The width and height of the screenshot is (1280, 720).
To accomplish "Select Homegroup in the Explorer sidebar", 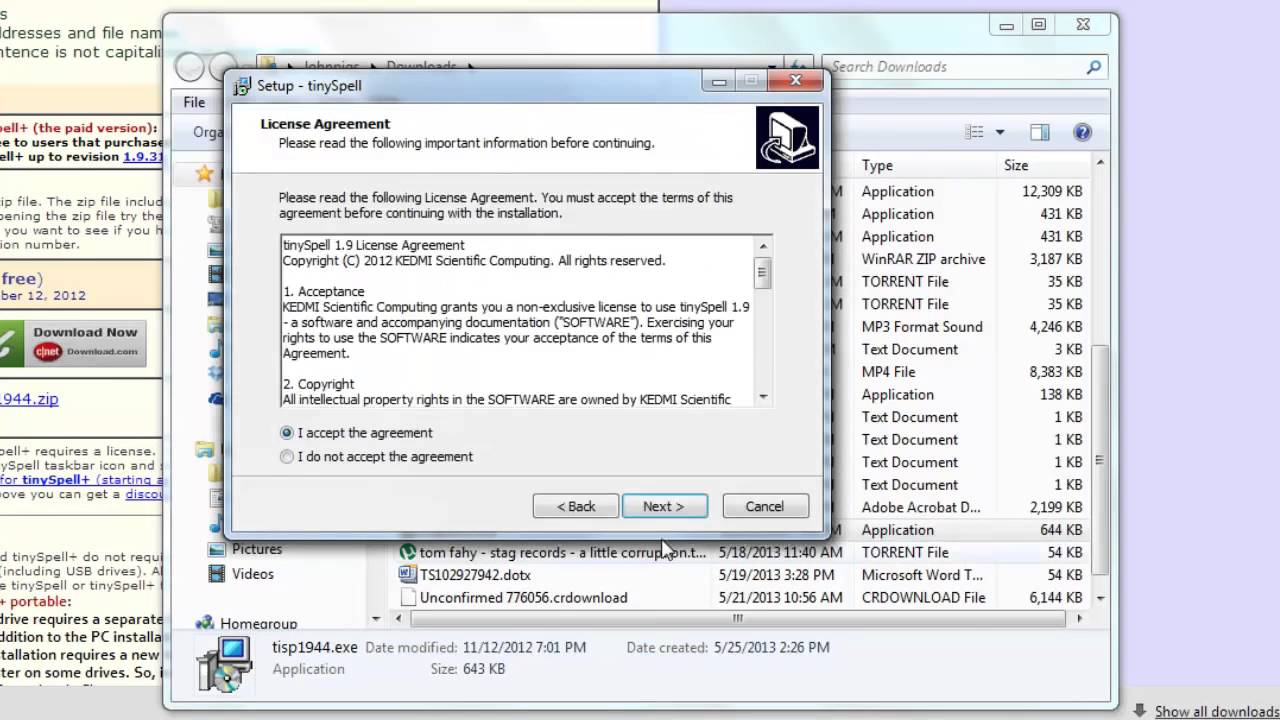I will point(259,623).
